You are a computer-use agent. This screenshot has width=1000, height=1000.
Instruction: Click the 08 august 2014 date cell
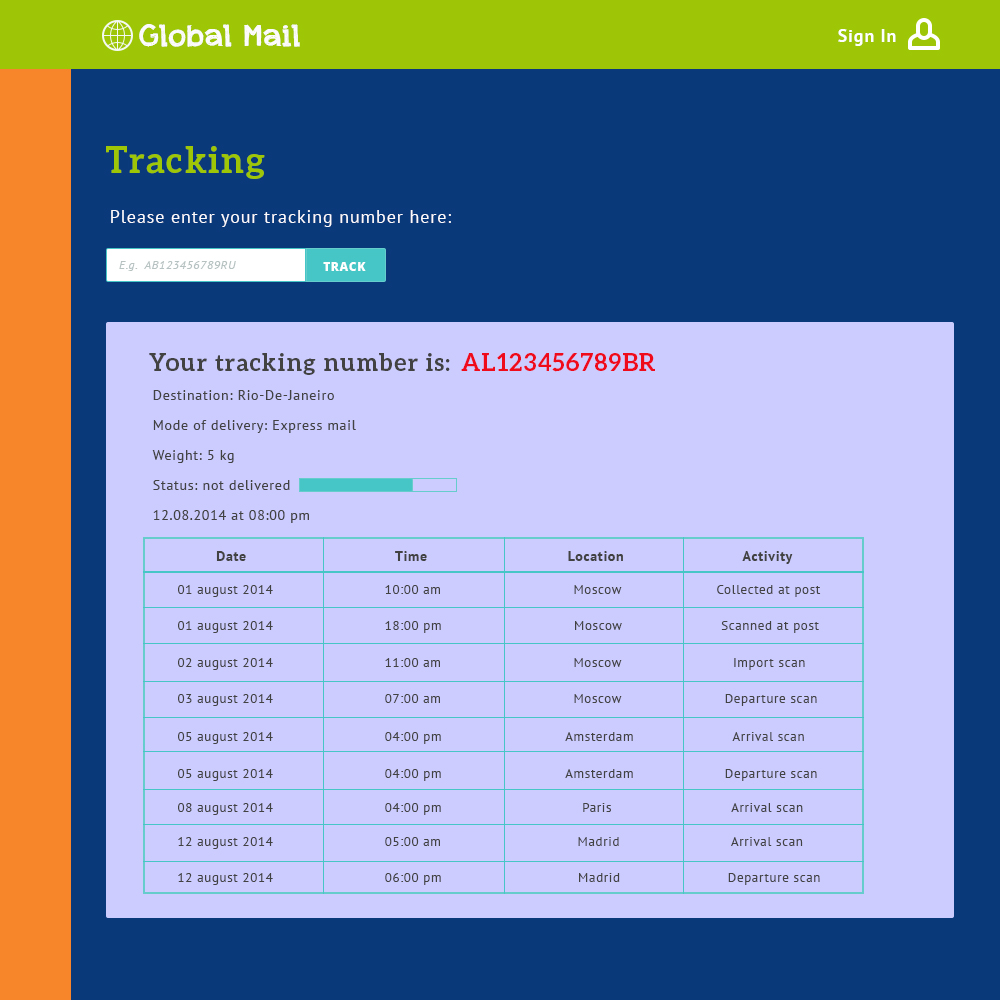click(x=225, y=808)
